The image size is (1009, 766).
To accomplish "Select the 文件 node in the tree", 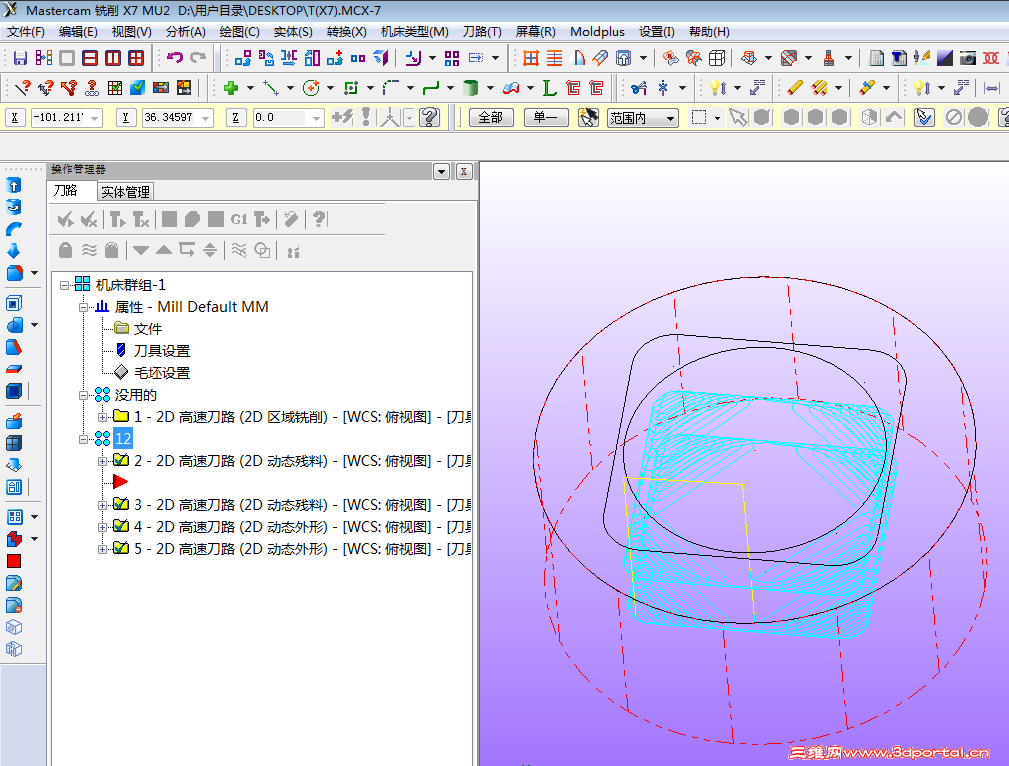I will click(x=148, y=329).
